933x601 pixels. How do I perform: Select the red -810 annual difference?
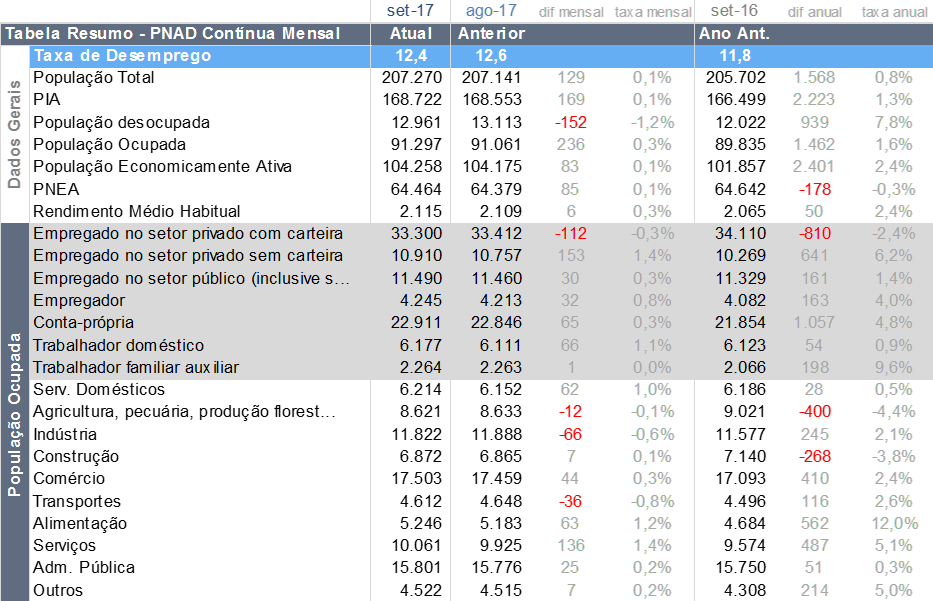coord(815,233)
